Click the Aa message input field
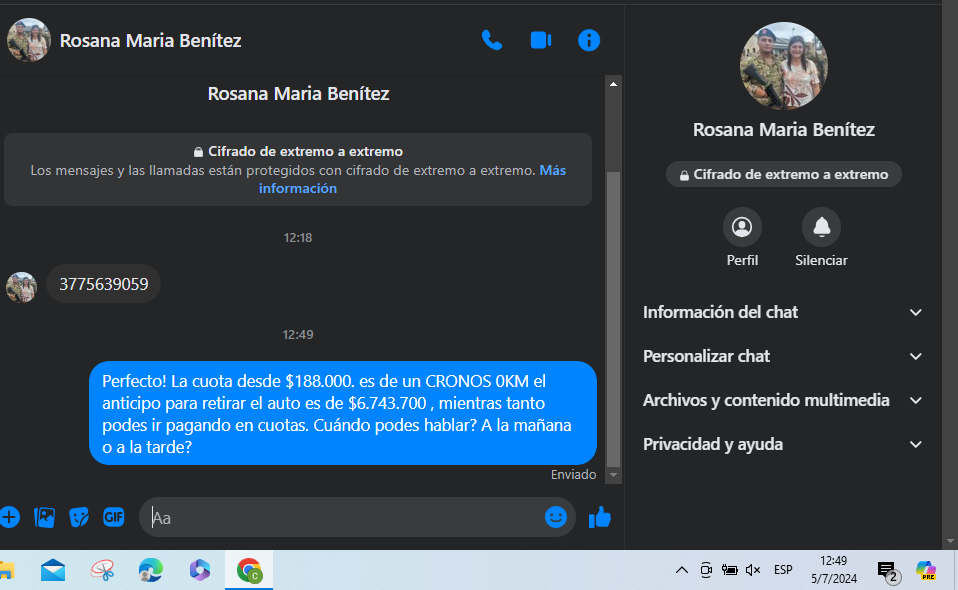 [x=340, y=518]
